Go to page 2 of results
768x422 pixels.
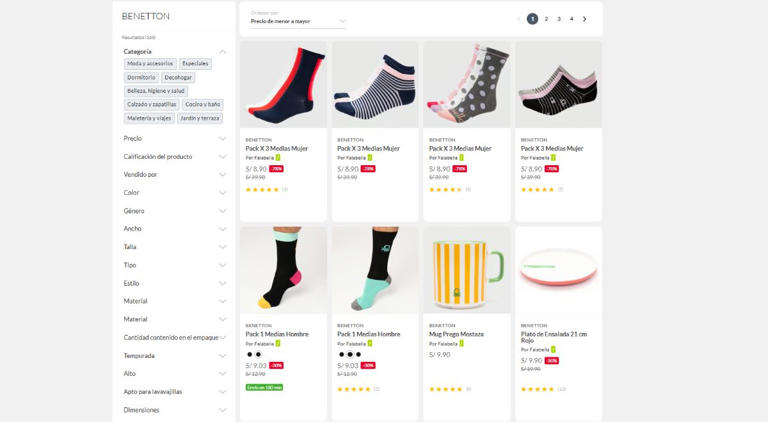click(x=546, y=19)
